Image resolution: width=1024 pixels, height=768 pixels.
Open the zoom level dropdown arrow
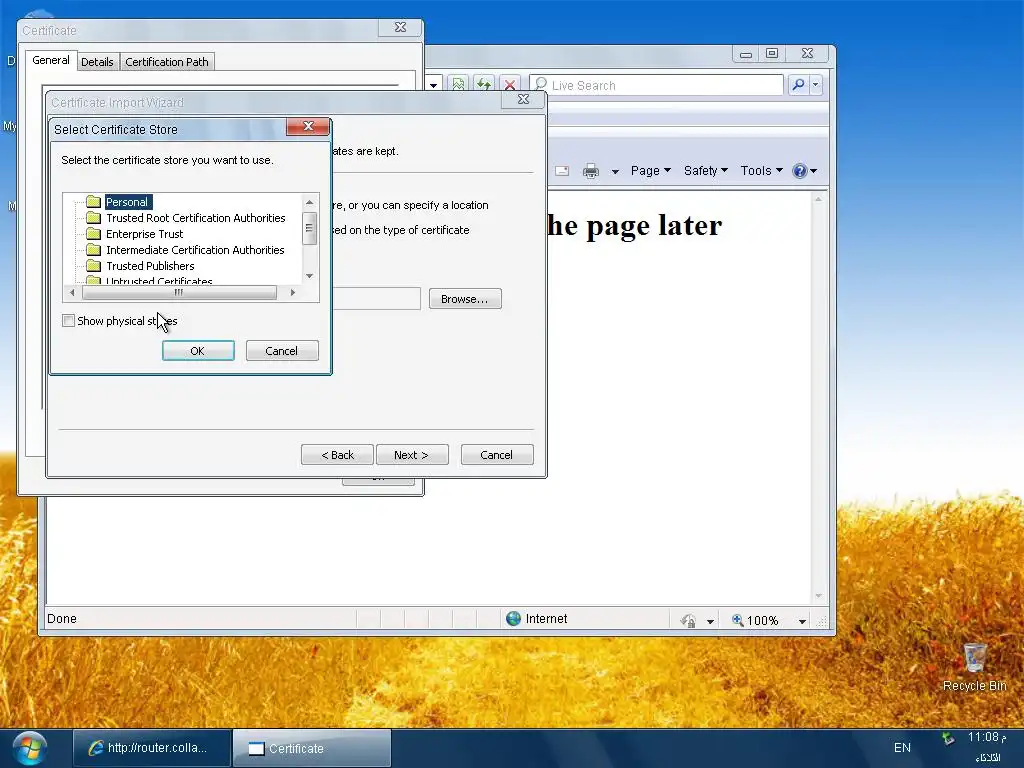pos(802,621)
